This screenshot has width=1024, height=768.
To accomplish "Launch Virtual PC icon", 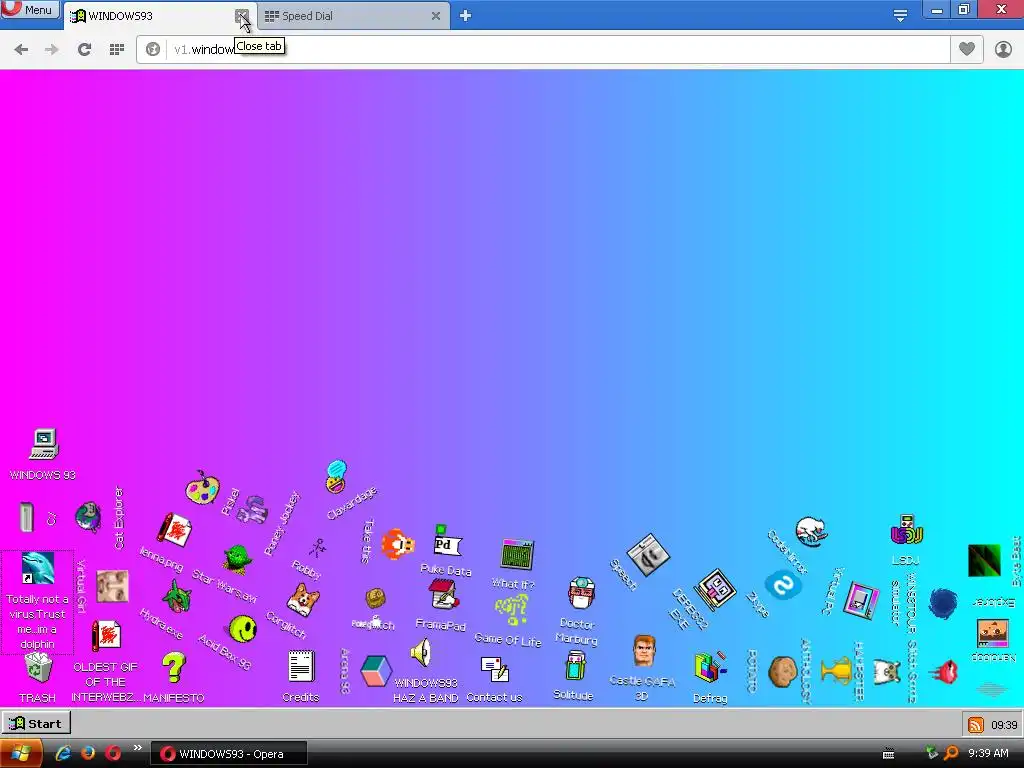I will pyautogui.click(x=861, y=600).
